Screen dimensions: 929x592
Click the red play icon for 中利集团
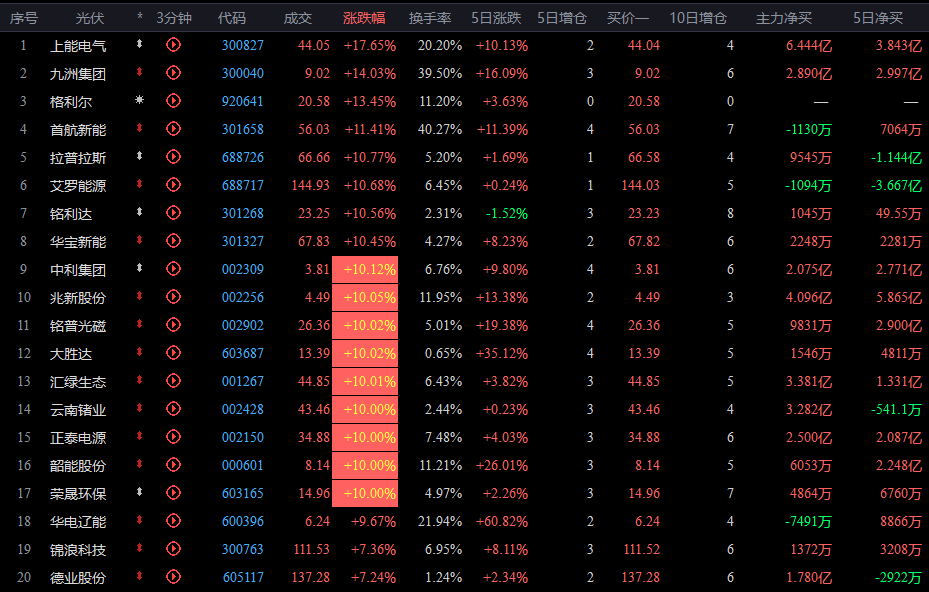coord(173,269)
